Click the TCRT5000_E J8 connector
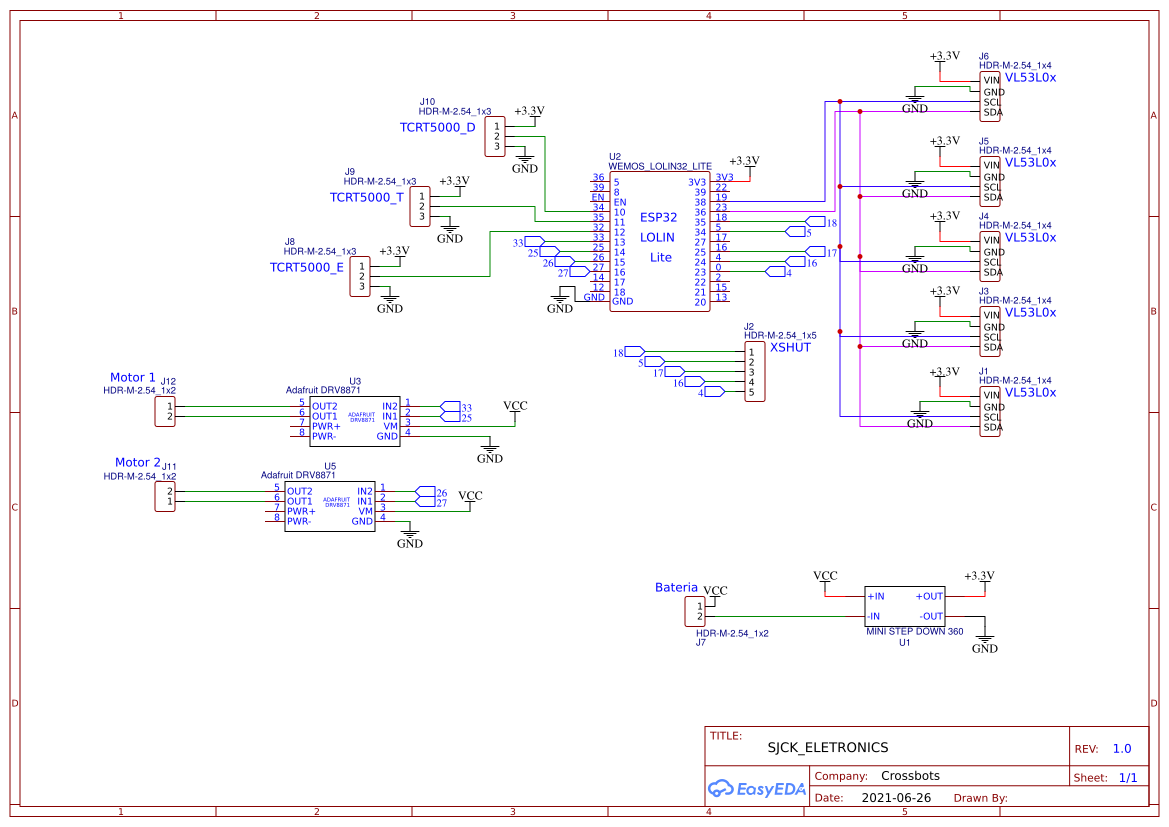1169x827 pixels. pyautogui.click(x=360, y=277)
